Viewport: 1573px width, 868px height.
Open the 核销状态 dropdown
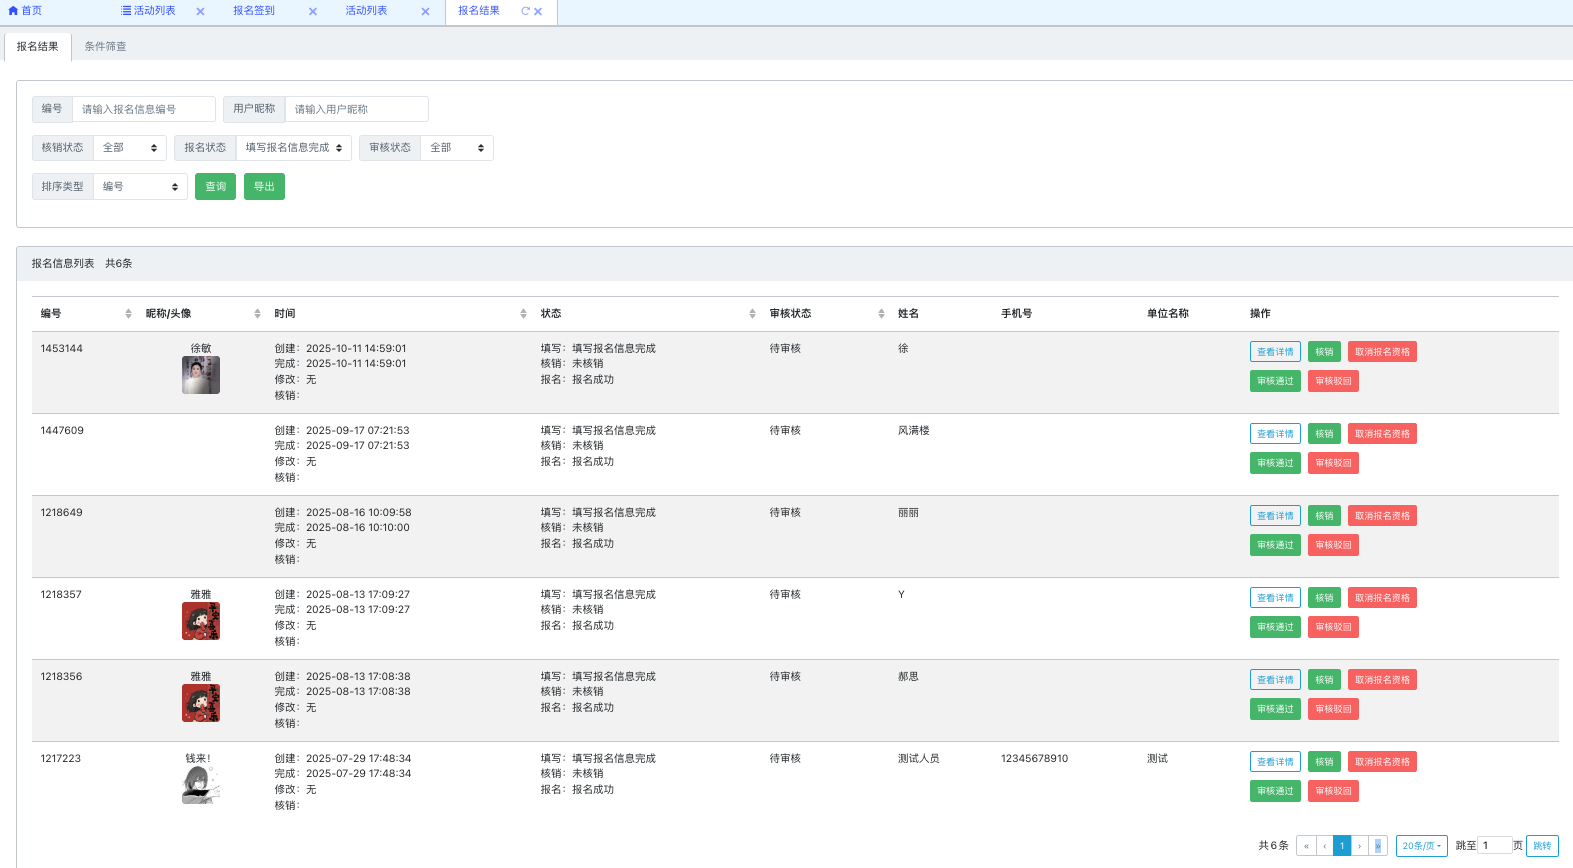coord(130,148)
